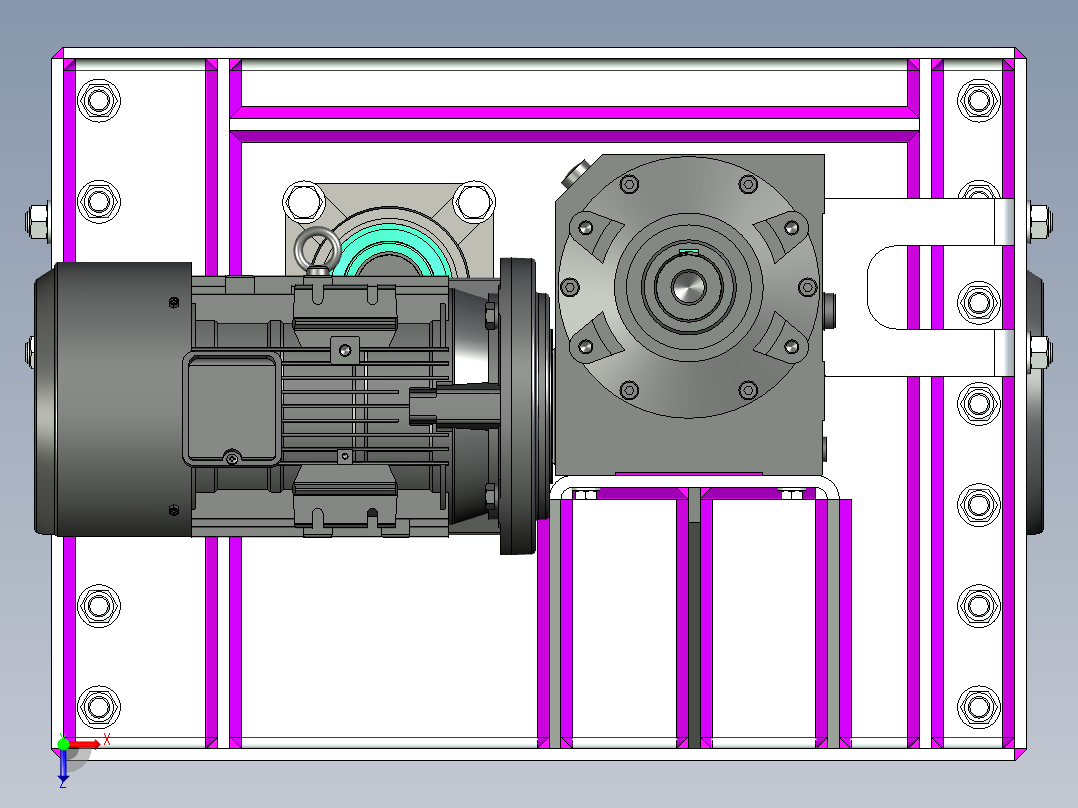
Task: Select bearing housing top-right mounting hole
Action: coord(472,201)
